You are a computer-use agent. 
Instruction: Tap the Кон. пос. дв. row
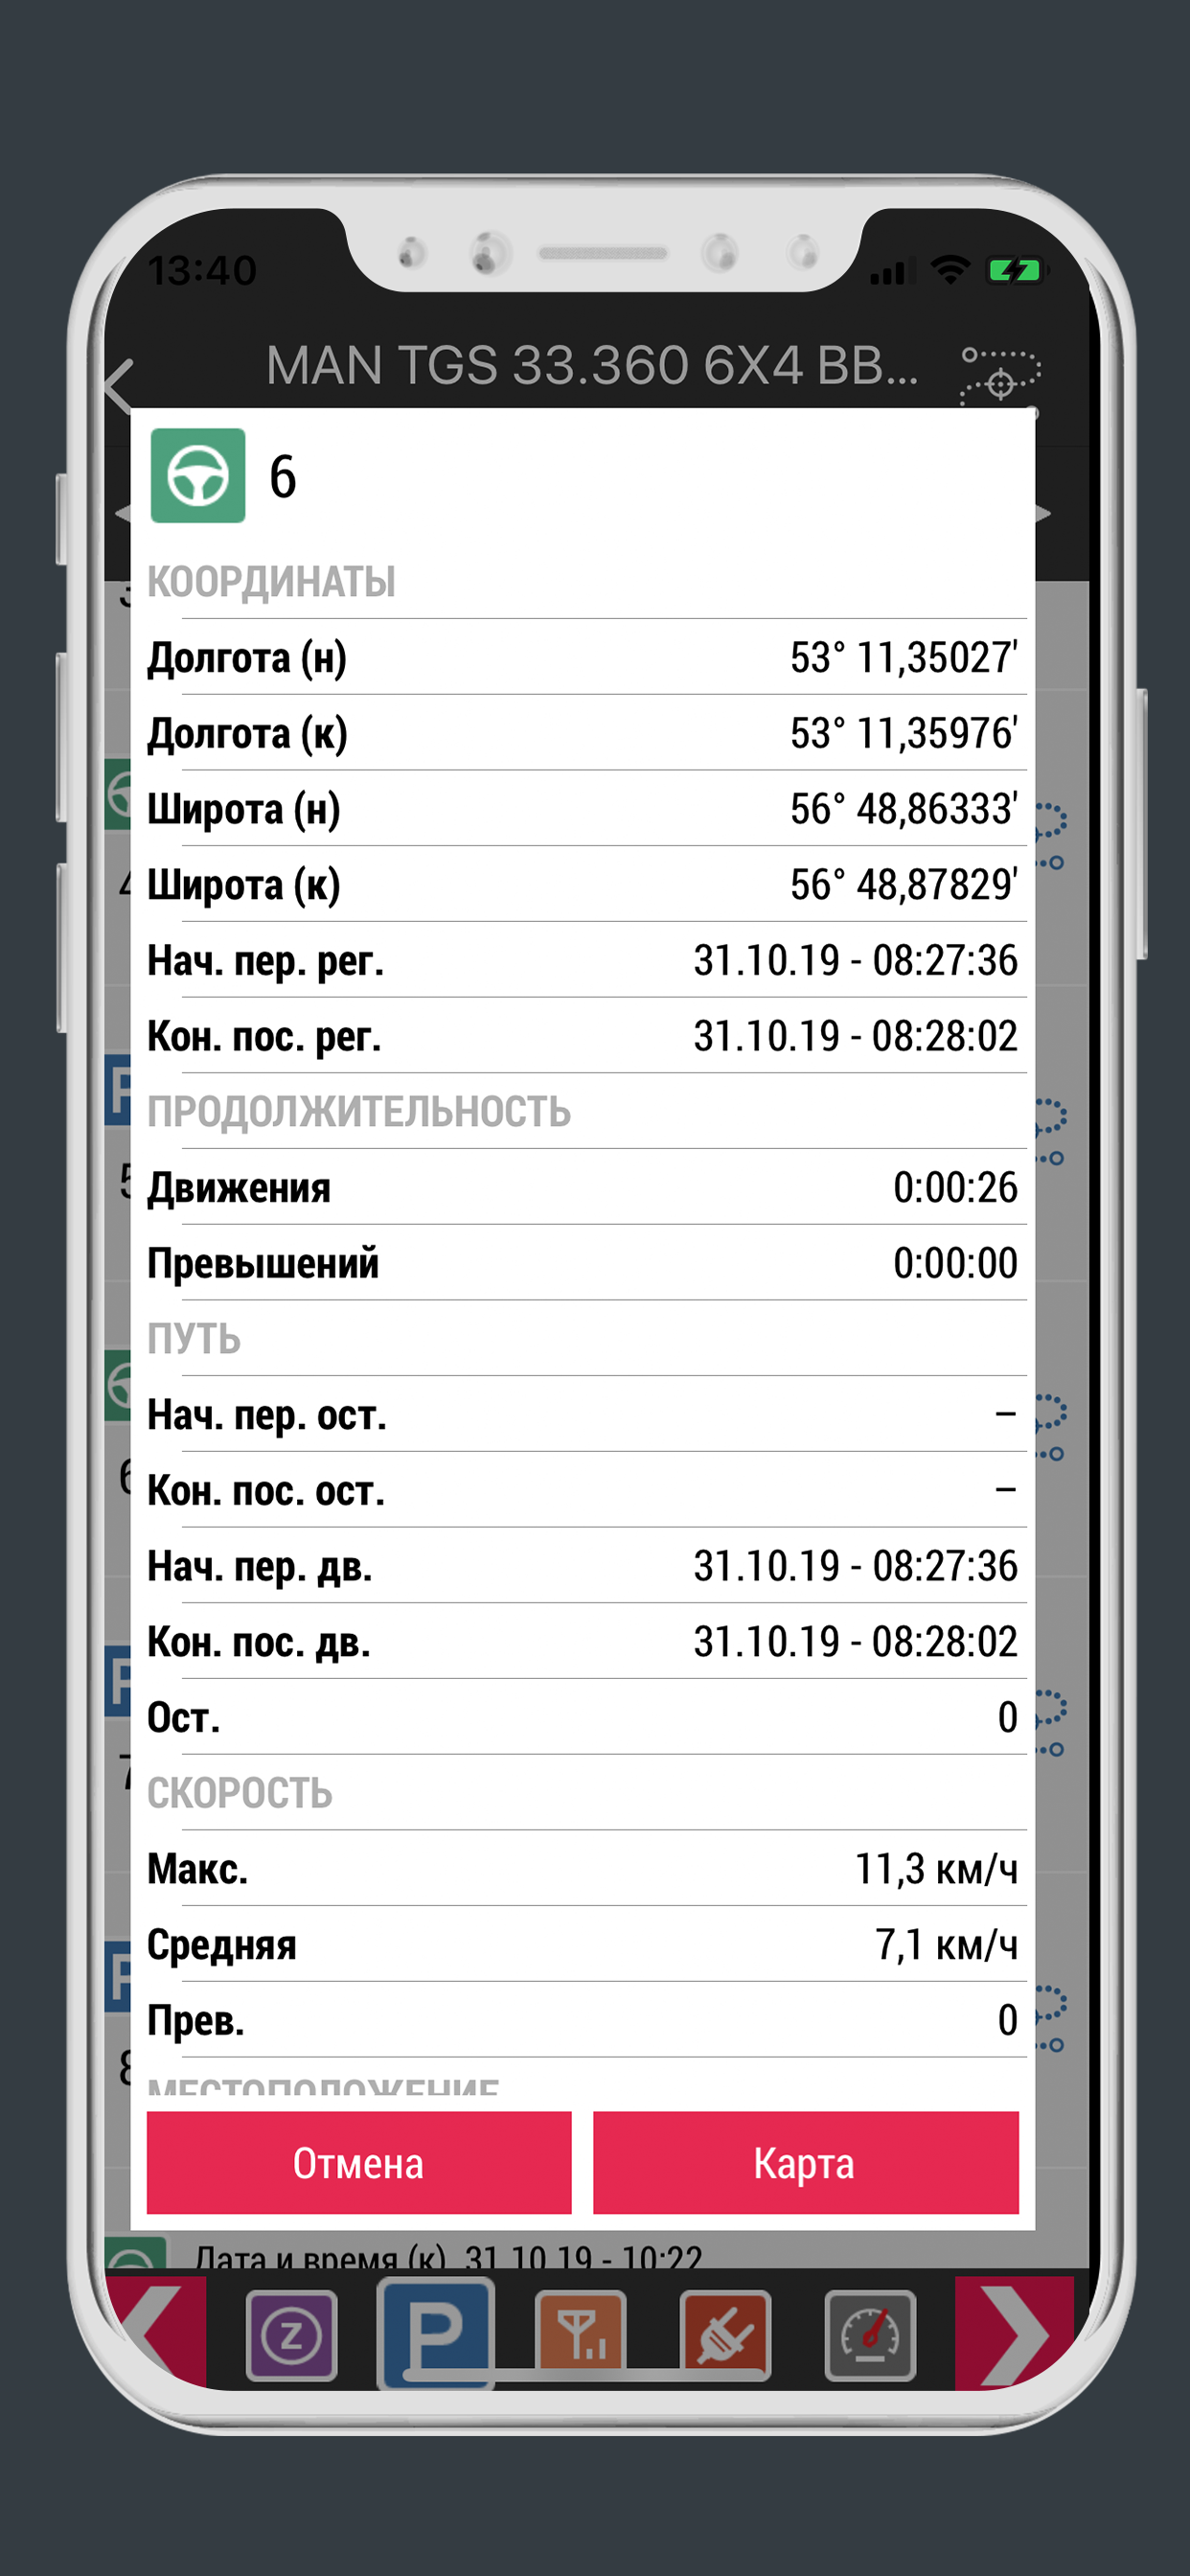583,1641
